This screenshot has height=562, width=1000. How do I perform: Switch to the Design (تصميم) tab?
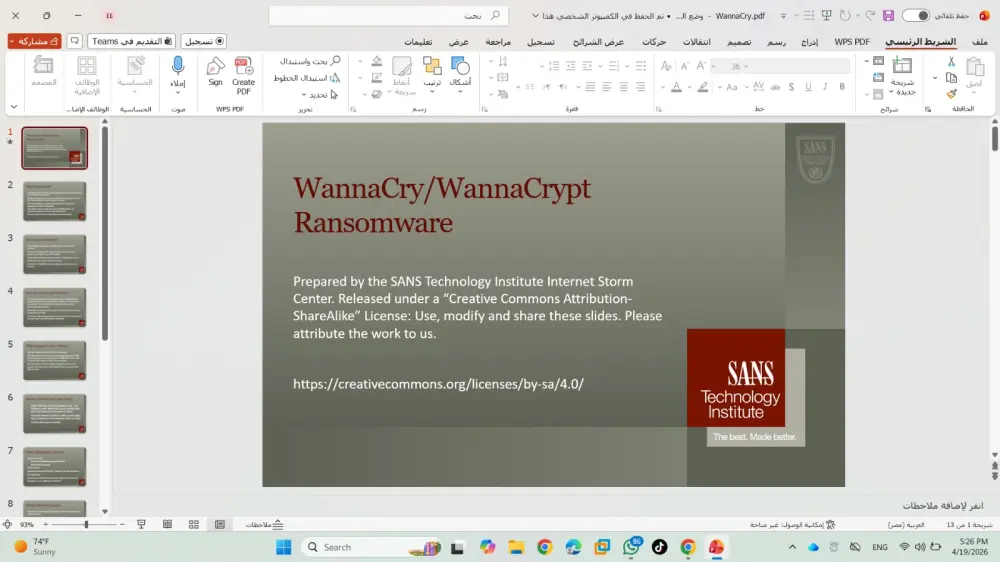[739, 41]
